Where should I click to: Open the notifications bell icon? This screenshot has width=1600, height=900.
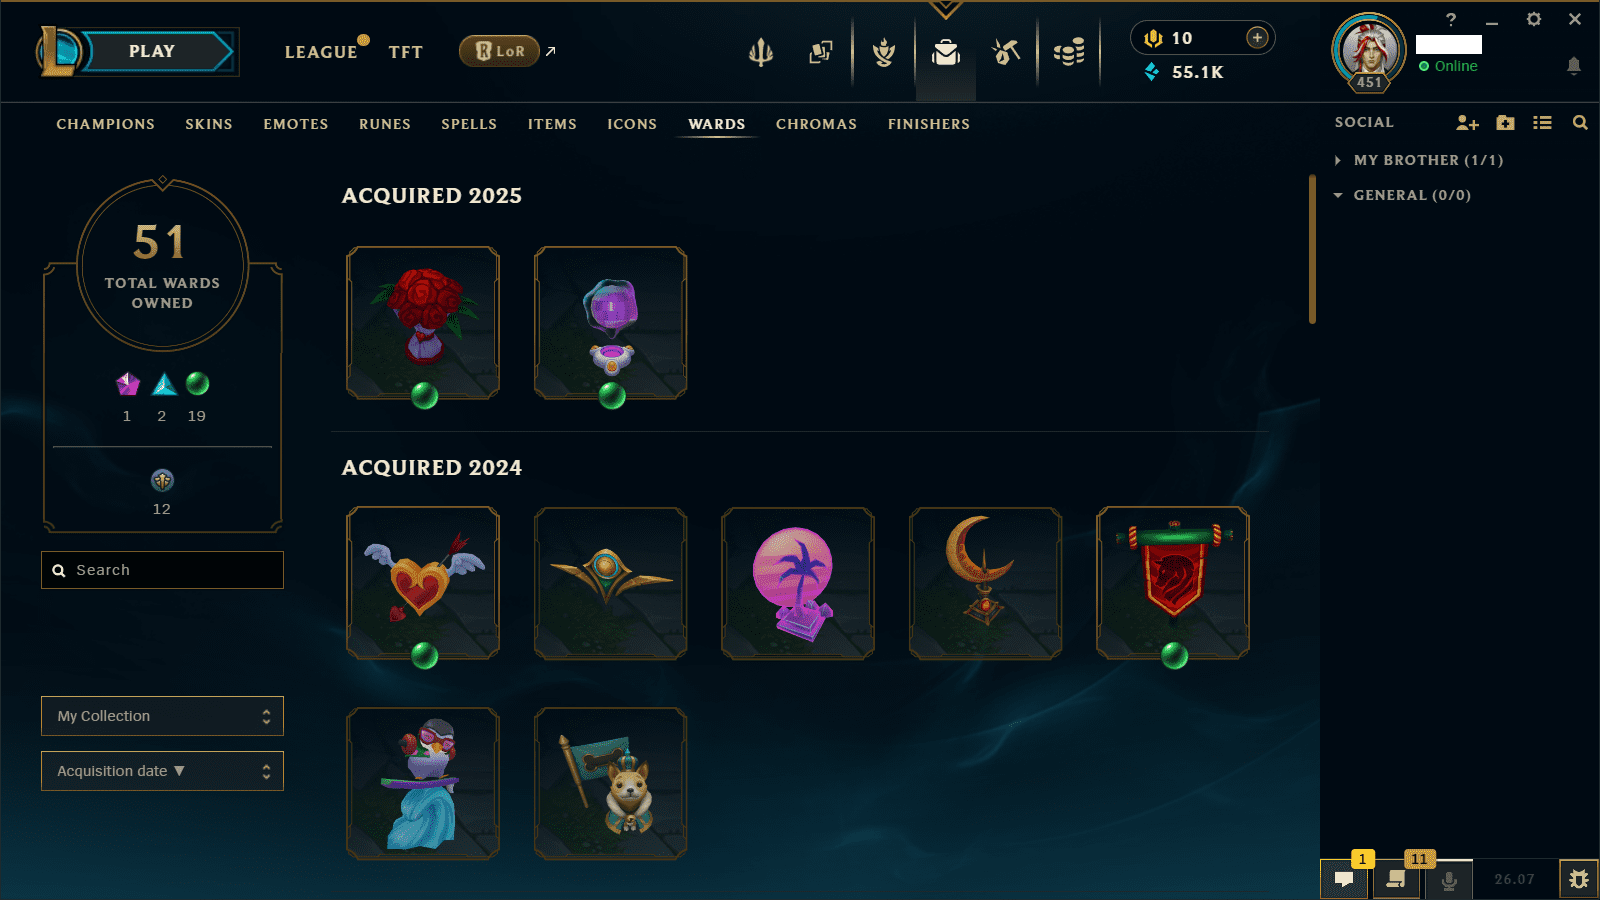click(1573, 66)
